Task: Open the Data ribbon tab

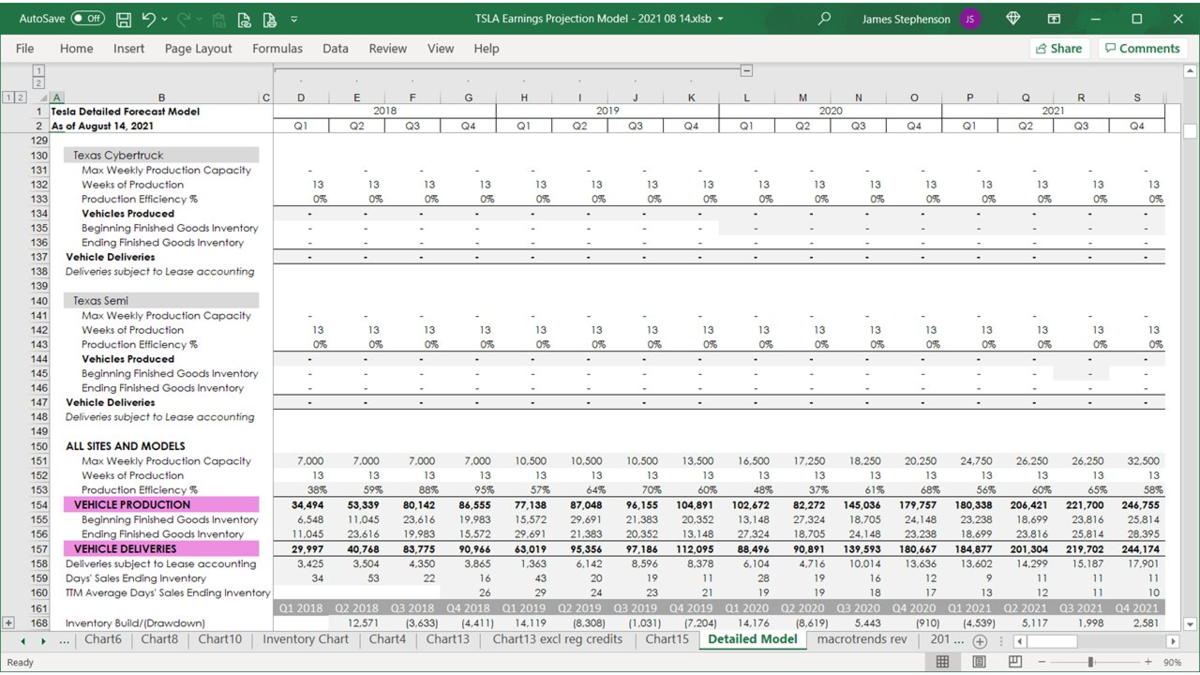Action: [x=335, y=48]
